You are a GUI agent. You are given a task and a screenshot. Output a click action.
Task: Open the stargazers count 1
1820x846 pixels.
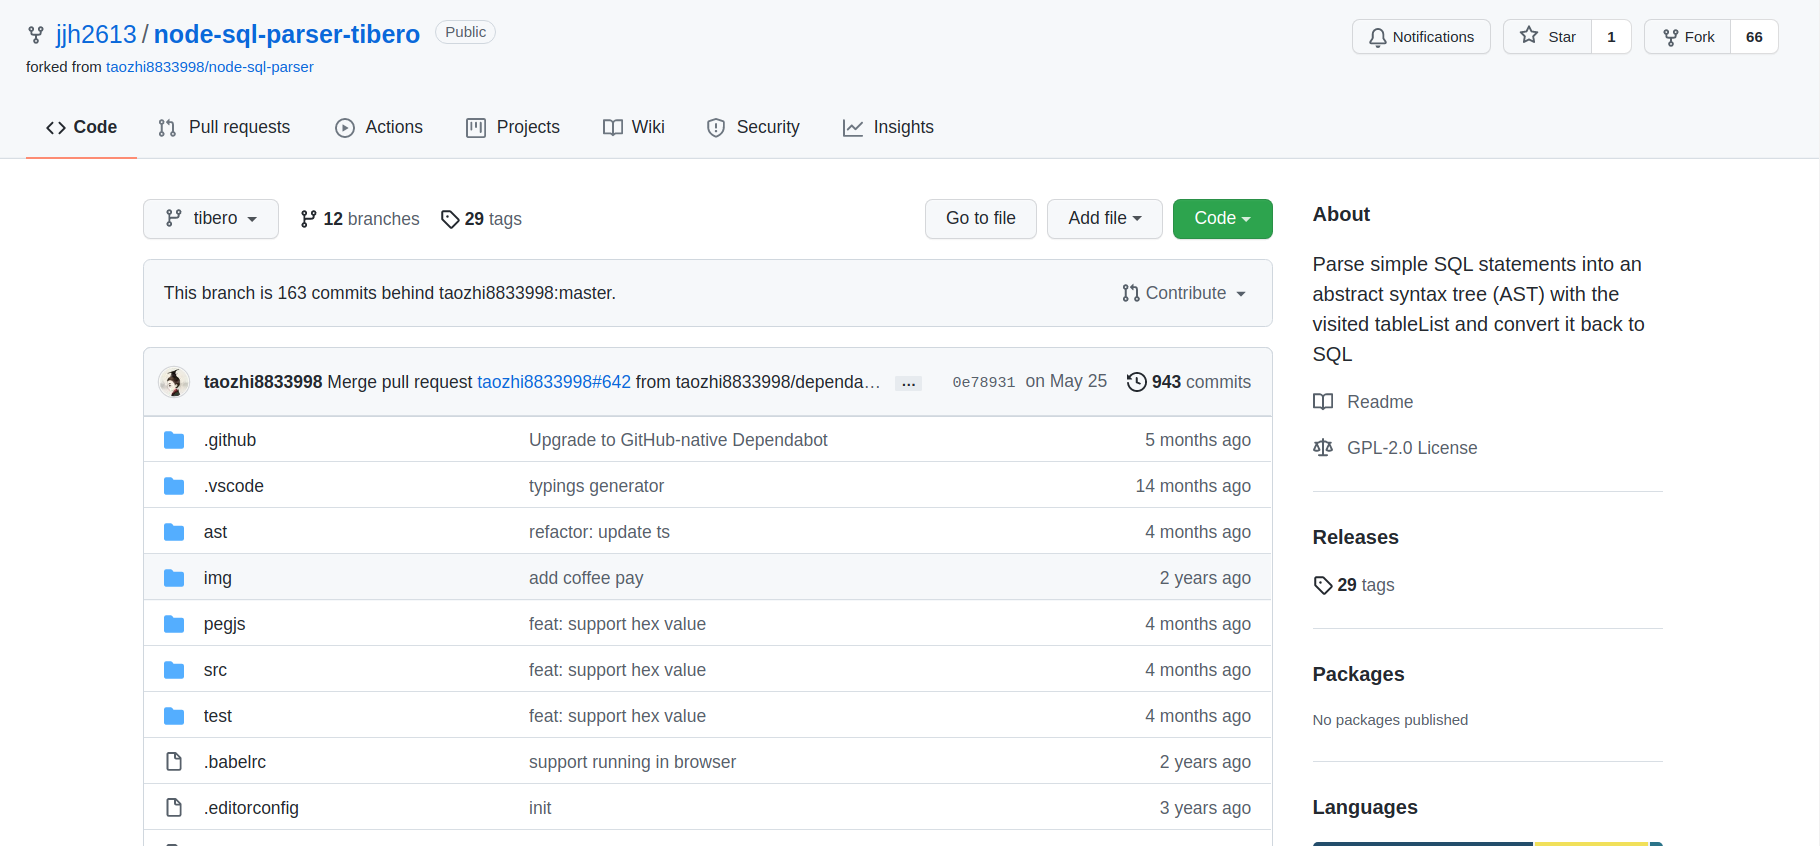click(x=1611, y=37)
